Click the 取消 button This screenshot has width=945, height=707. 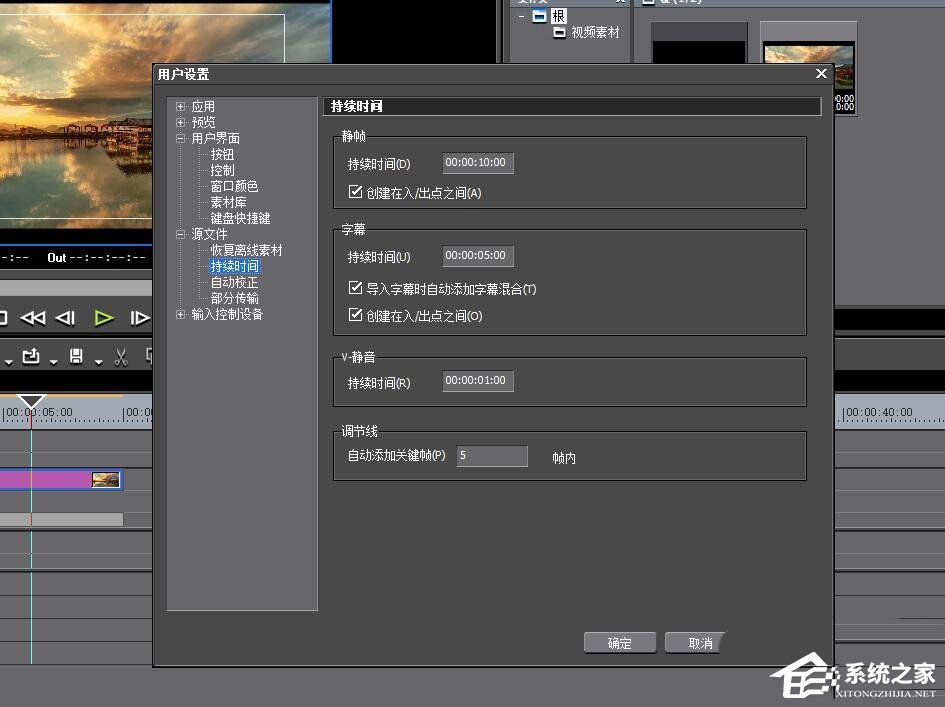click(x=694, y=642)
